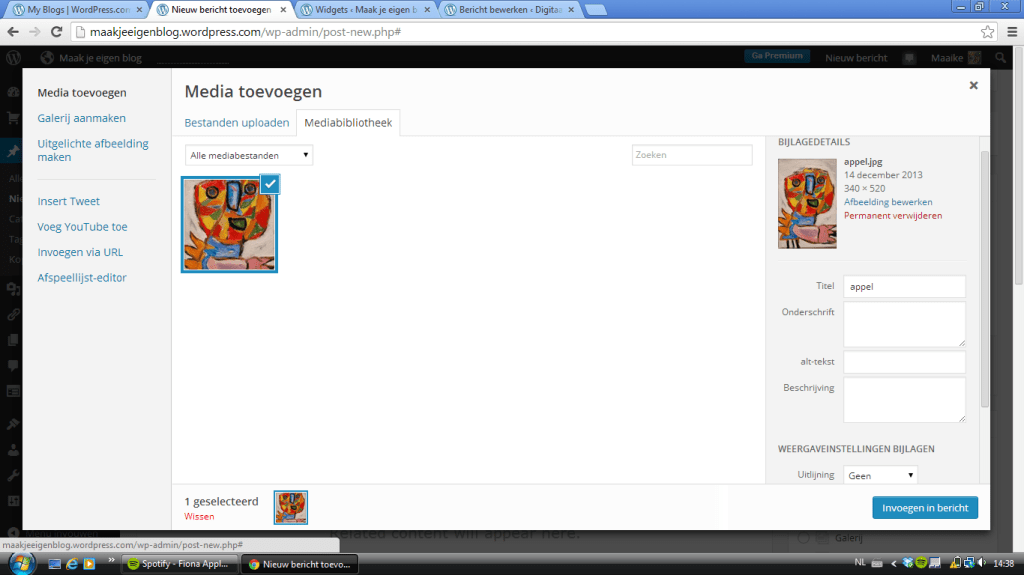Screen dimensions: 1024x575
Task: Click the attachment details panel scrollbar
Action: pyautogui.click(x=984, y=280)
